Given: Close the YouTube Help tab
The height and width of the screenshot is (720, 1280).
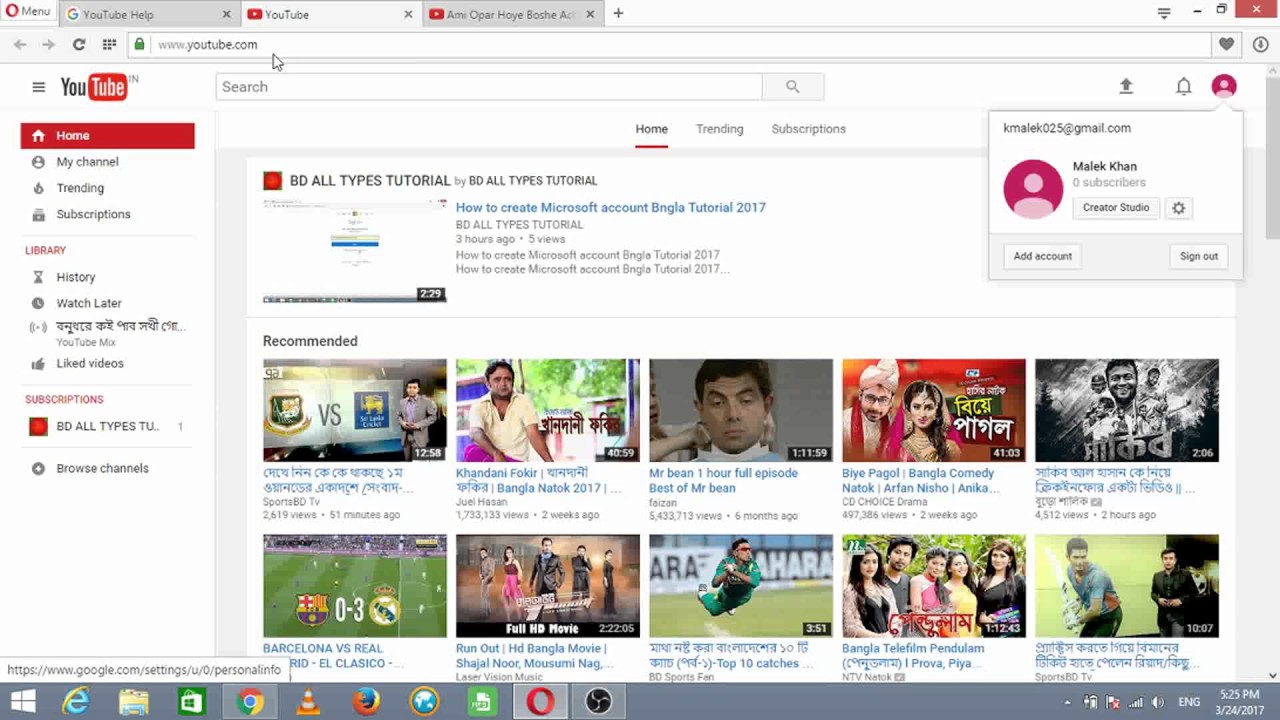Looking at the screenshot, I should point(226,14).
